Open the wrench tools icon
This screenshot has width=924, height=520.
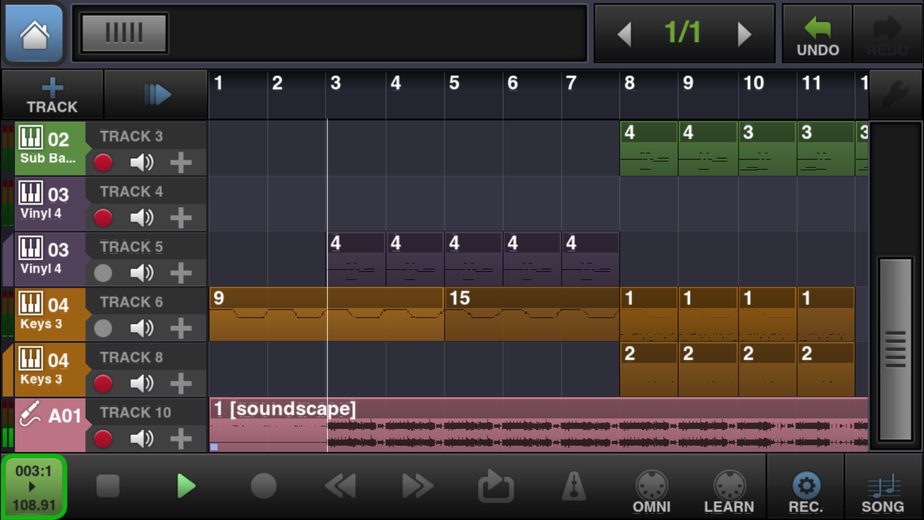895,94
